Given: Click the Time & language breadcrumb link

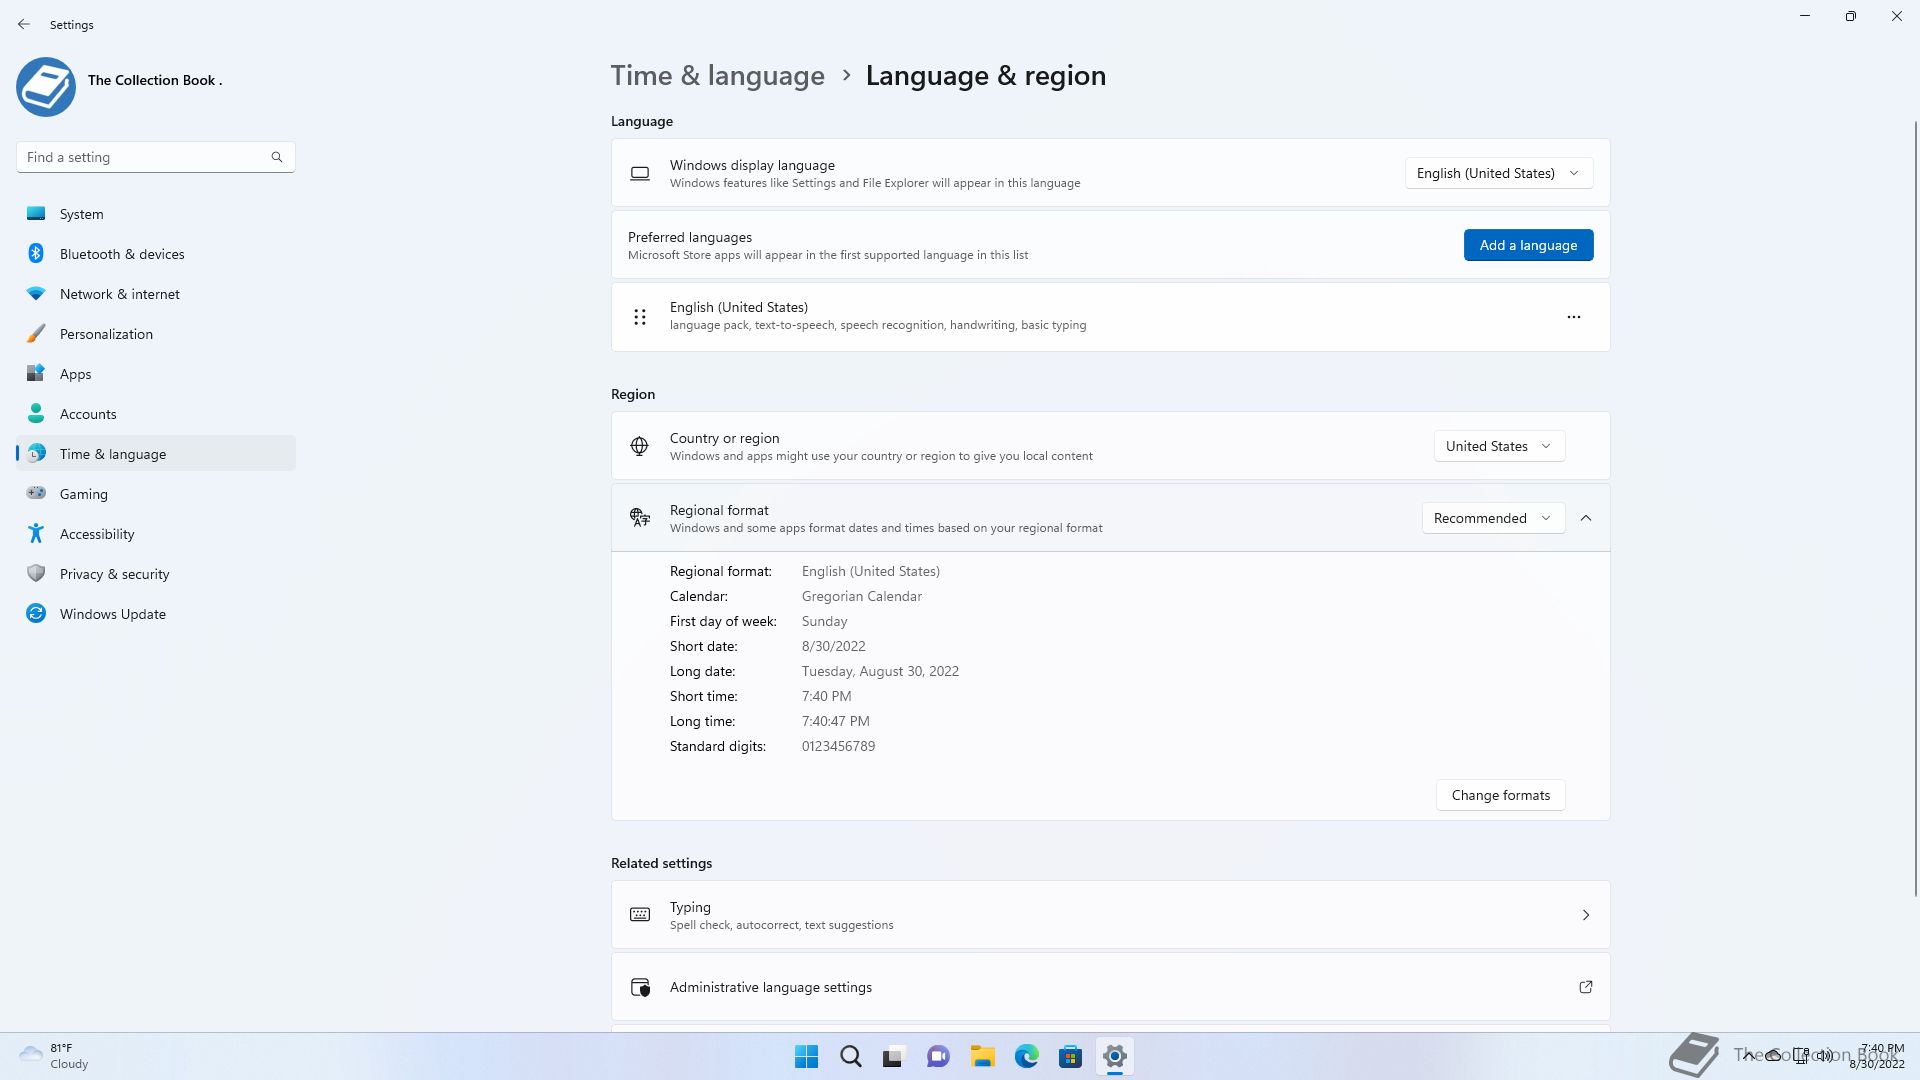Looking at the screenshot, I should tap(717, 76).
